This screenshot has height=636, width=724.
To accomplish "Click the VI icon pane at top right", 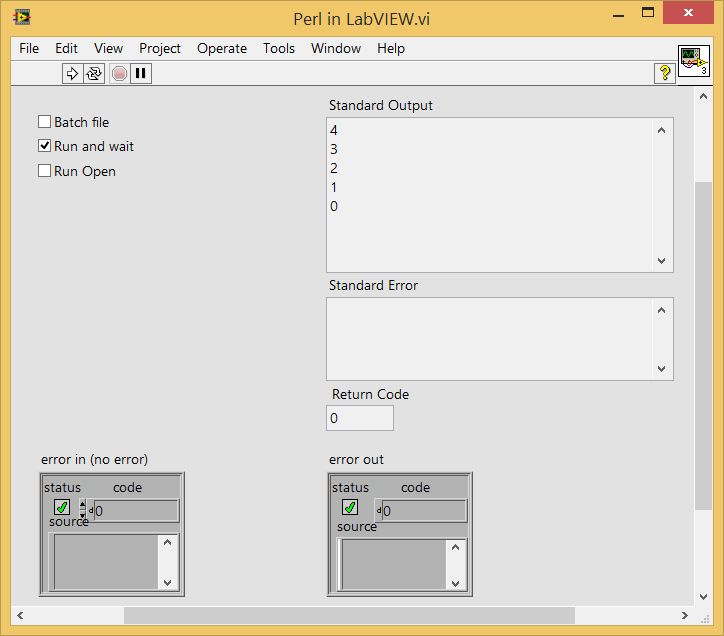I will (694, 61).
